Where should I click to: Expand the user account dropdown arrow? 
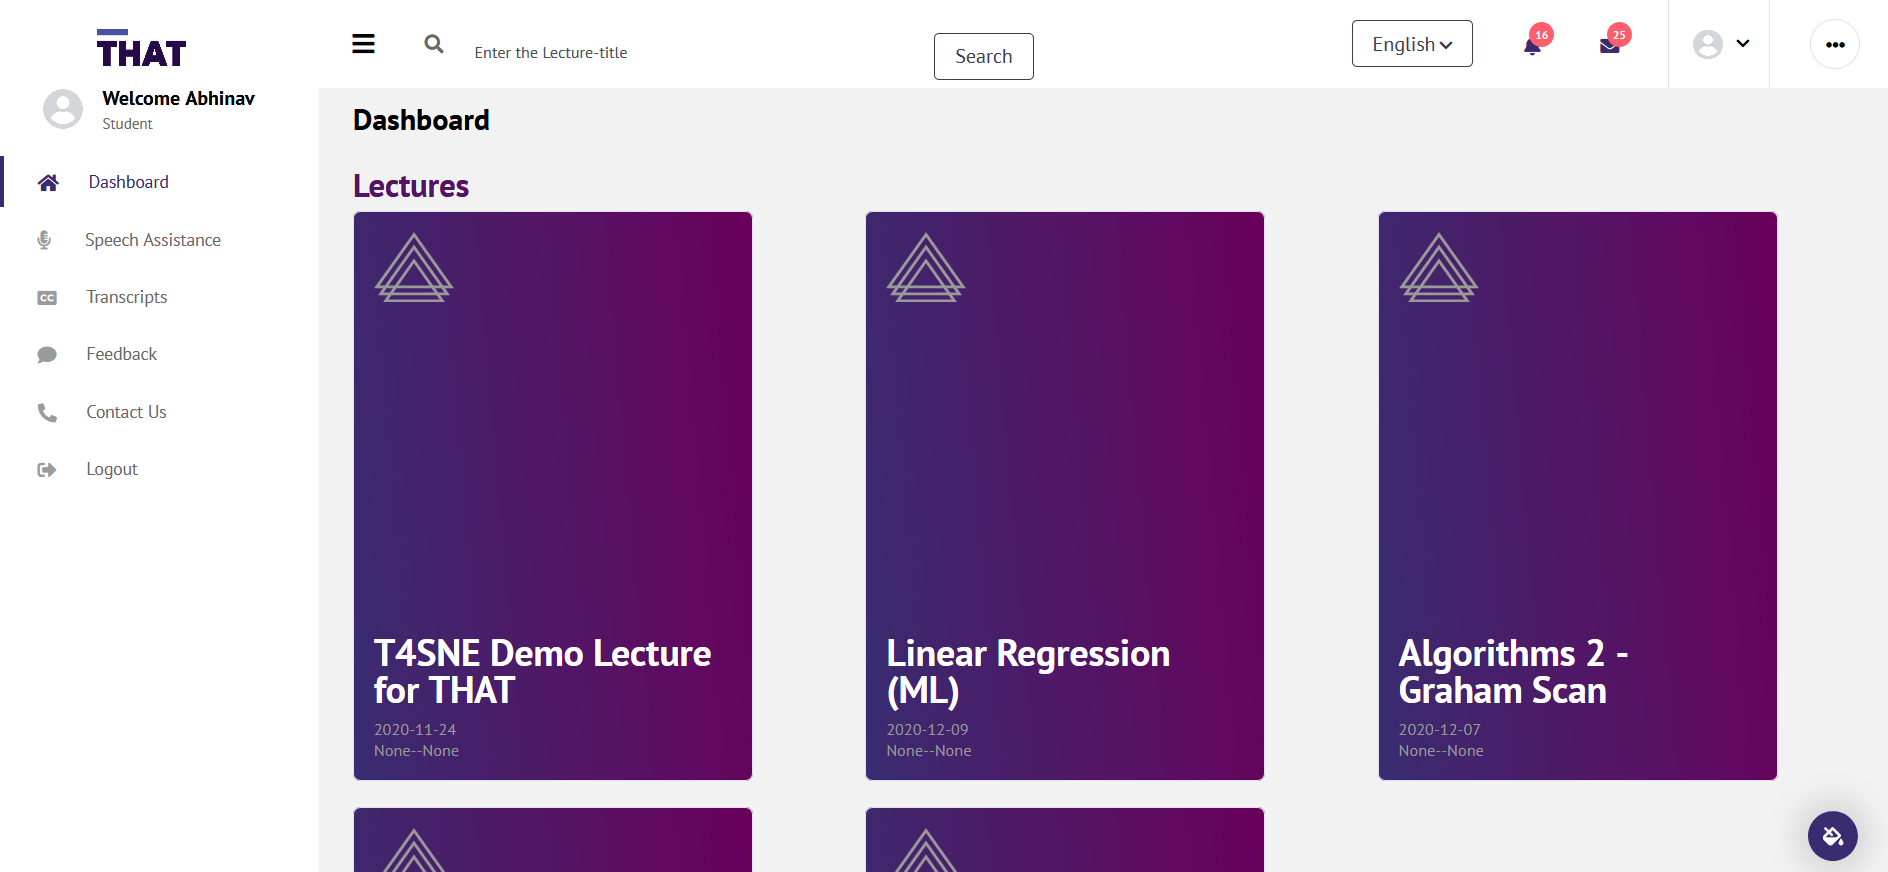pyautogui.click(x=1743, y=44)
